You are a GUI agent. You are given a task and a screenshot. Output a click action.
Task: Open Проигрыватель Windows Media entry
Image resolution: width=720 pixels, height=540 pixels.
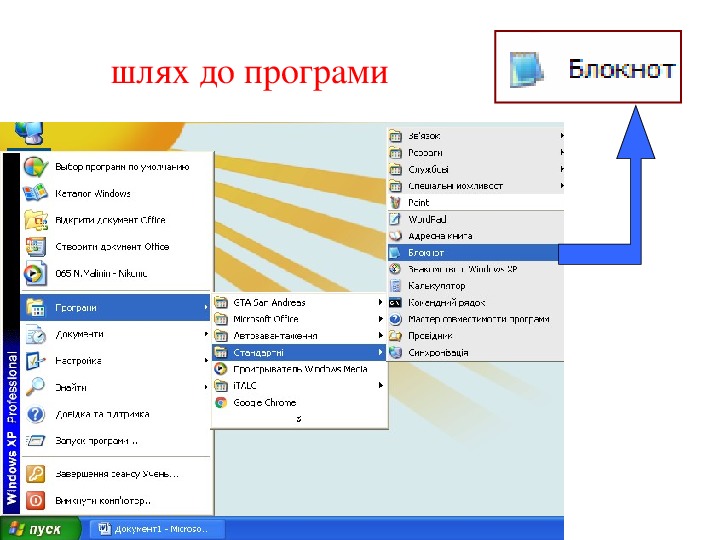point(298,369)
